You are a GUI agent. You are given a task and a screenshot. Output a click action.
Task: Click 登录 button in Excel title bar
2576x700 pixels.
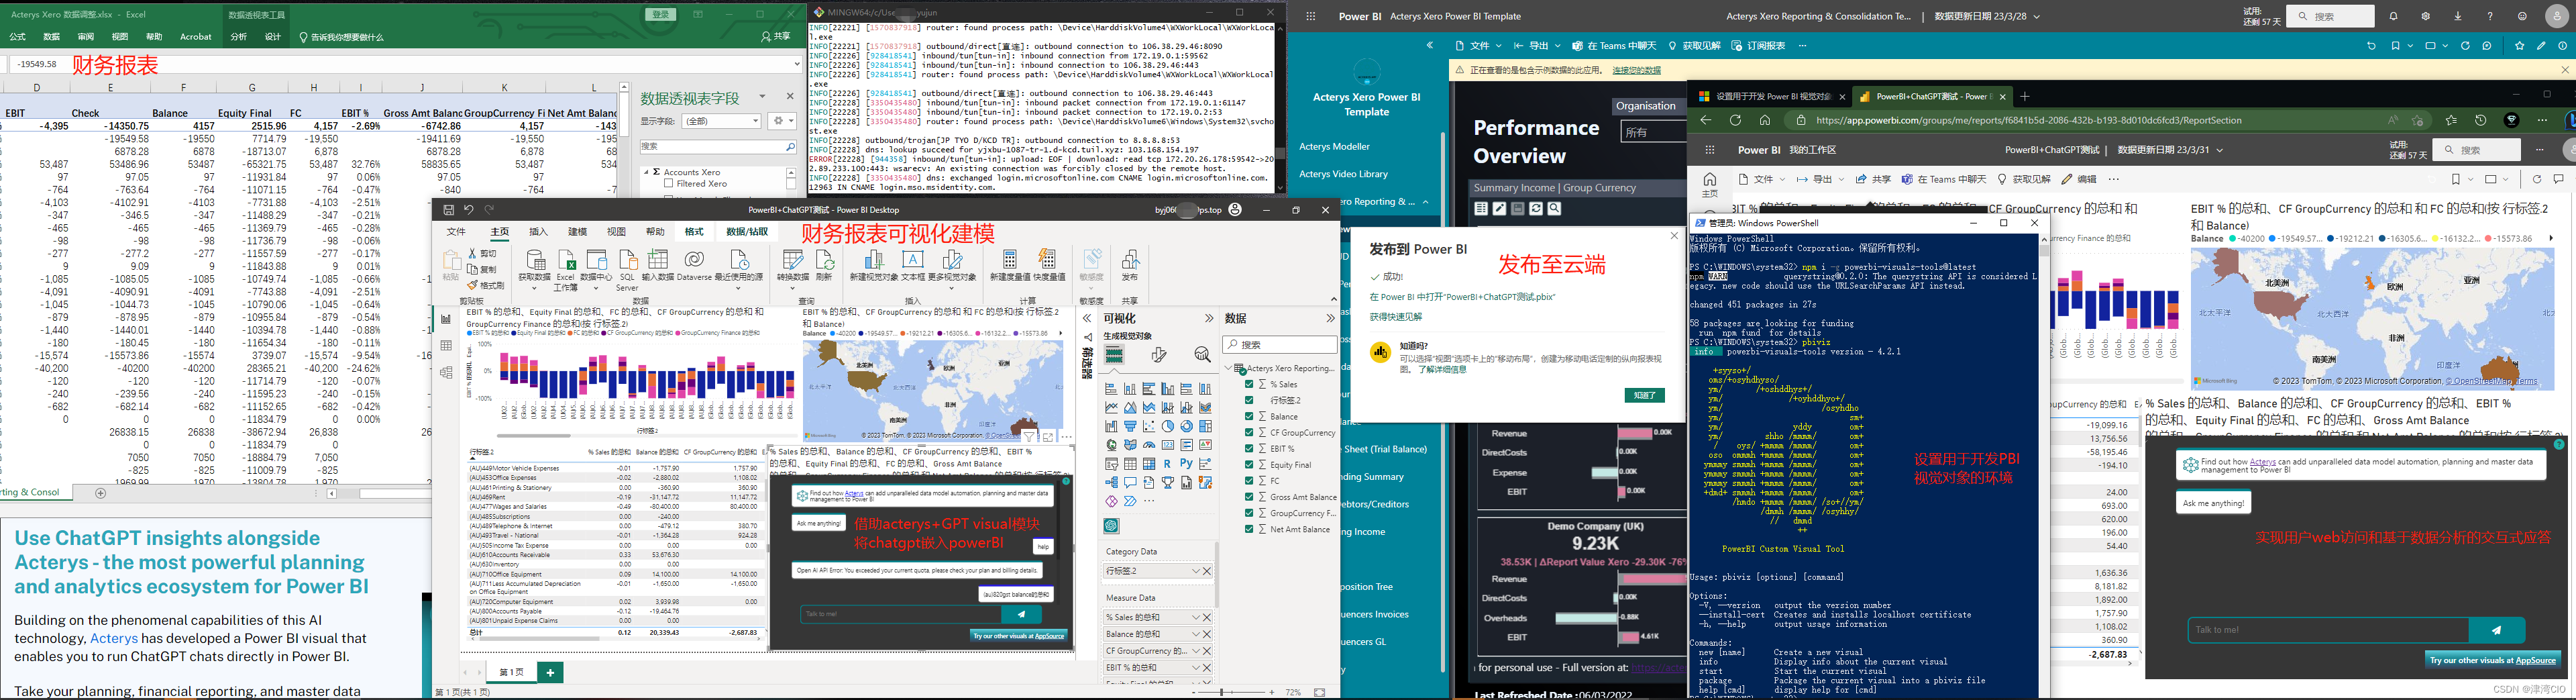click(660, 14)
